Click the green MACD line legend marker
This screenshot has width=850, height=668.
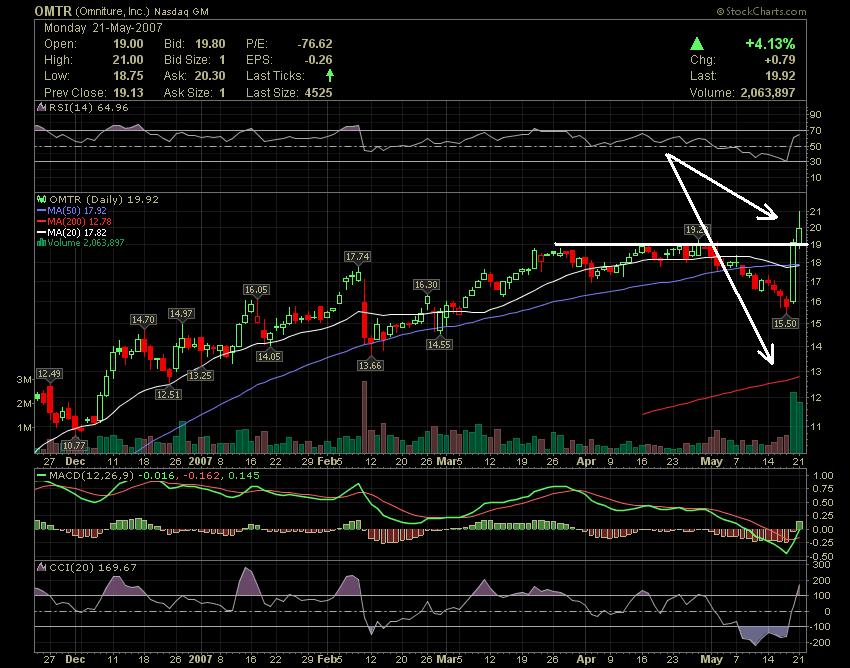click(41, 476)
